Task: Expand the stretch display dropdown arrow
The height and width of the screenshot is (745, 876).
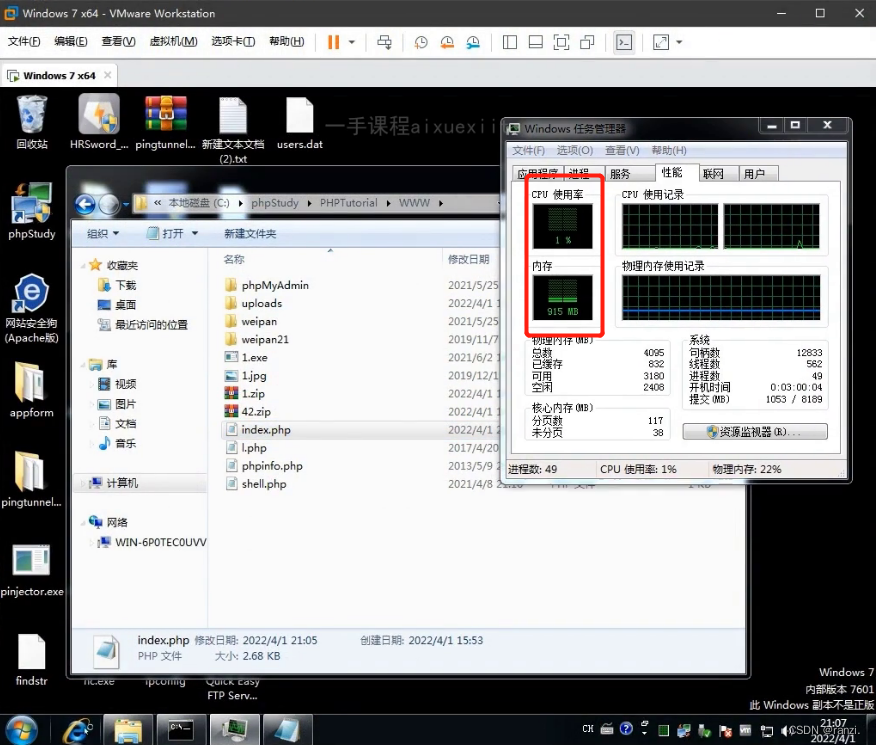Action: pos(679,42)
